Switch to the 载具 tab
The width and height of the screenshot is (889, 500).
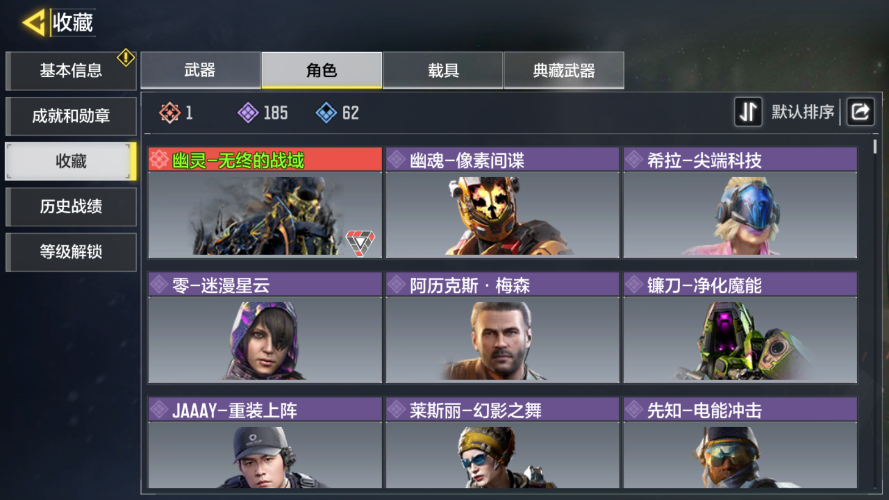coord(443,70)
